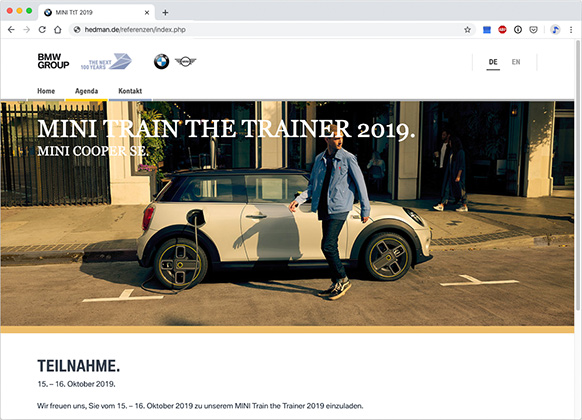Bookmark this page with the star icon
582x420 pixels.
point(467,30)
